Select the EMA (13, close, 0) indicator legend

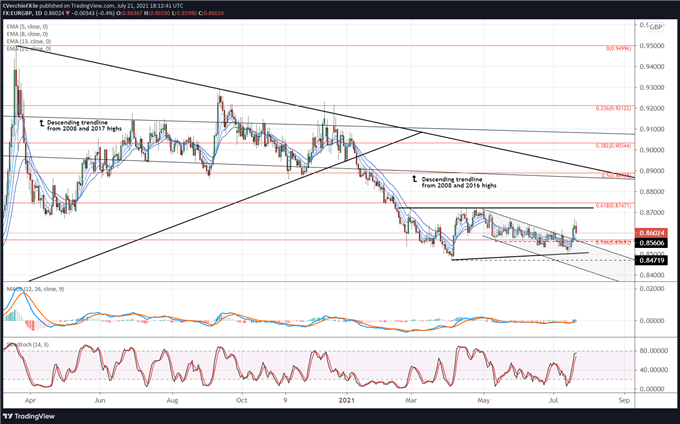point(29,41)
